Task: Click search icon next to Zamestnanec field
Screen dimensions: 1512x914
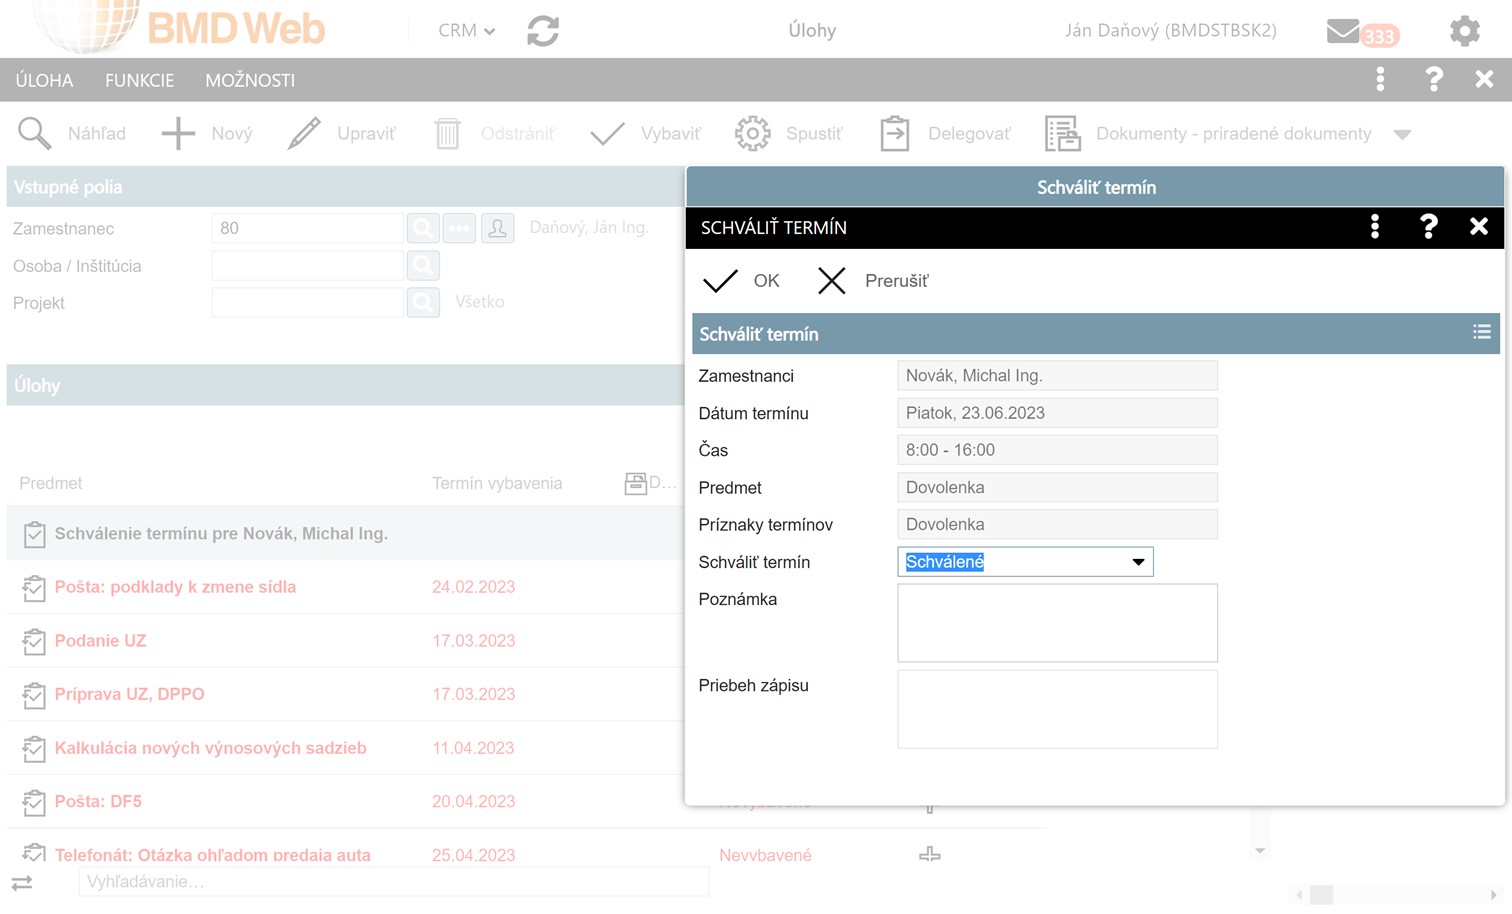Action: pyautogui.click(x=423, y=228)
